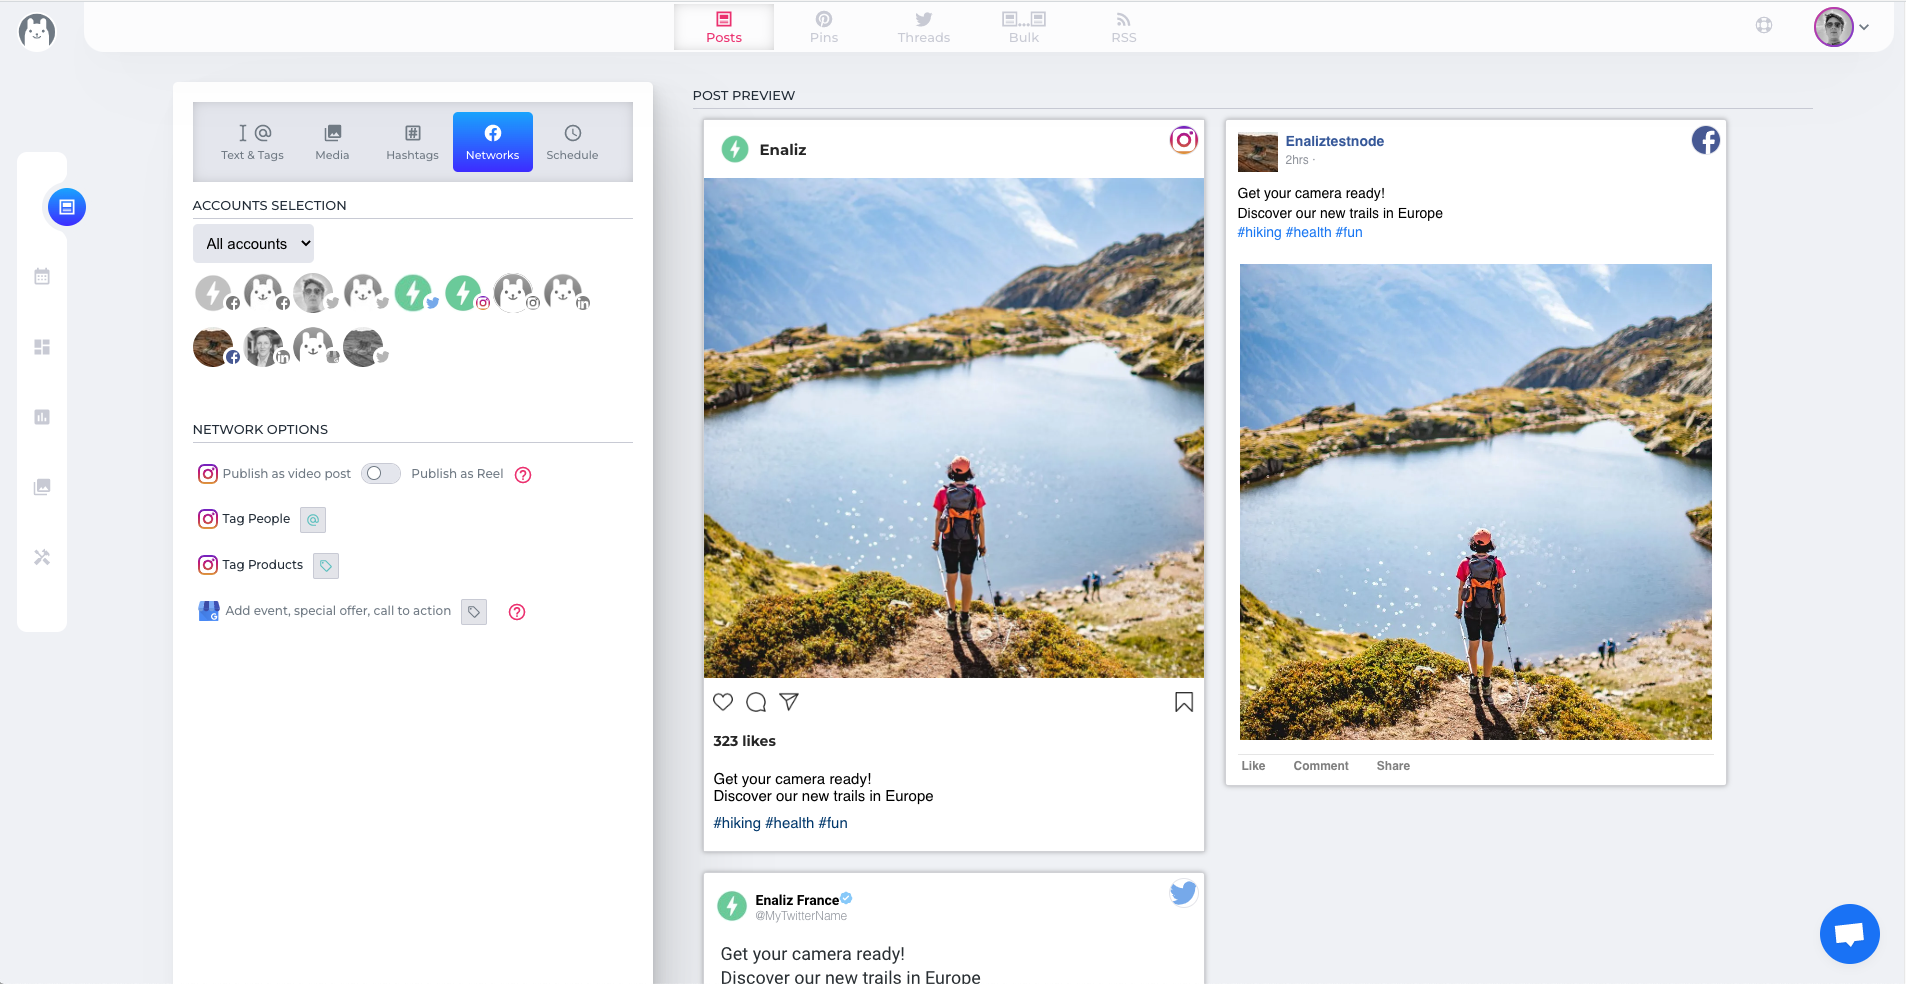The image size is (1906, 984).
Task: Switch to the Schedule tab
Action: [x=572, y=142]
